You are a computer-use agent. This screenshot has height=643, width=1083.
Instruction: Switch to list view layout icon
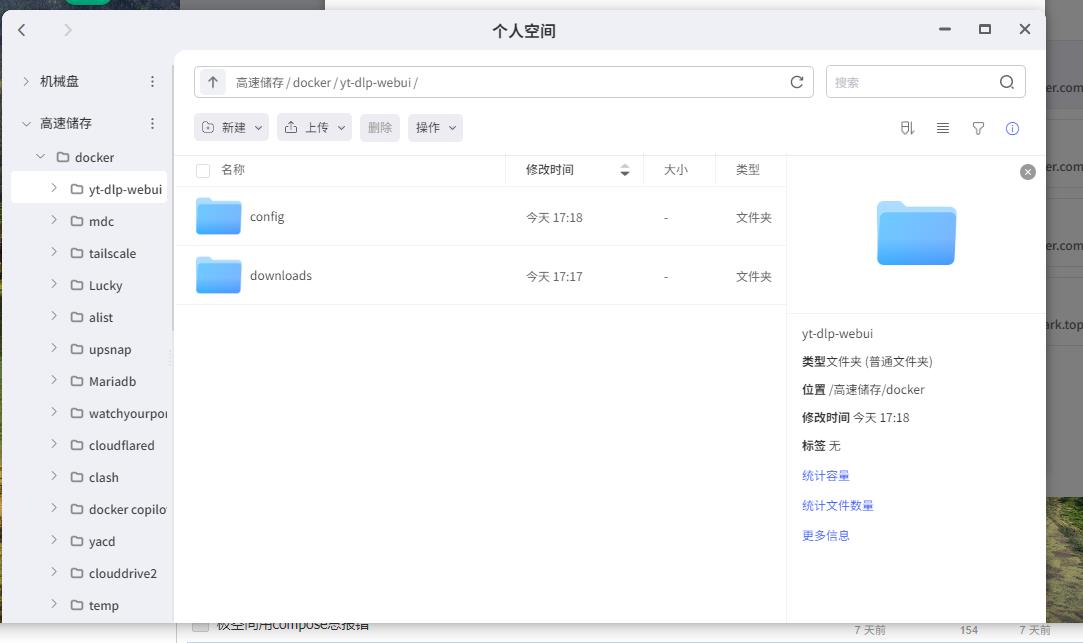943,128
